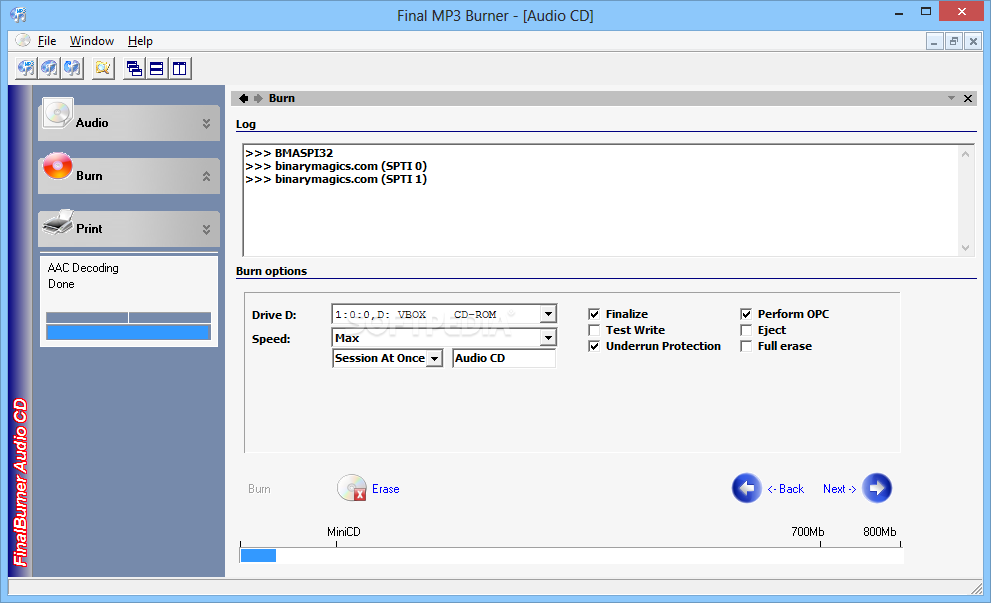Click the 'AAC Decoding' status text

pyautogui.click(x=83, y=268)
